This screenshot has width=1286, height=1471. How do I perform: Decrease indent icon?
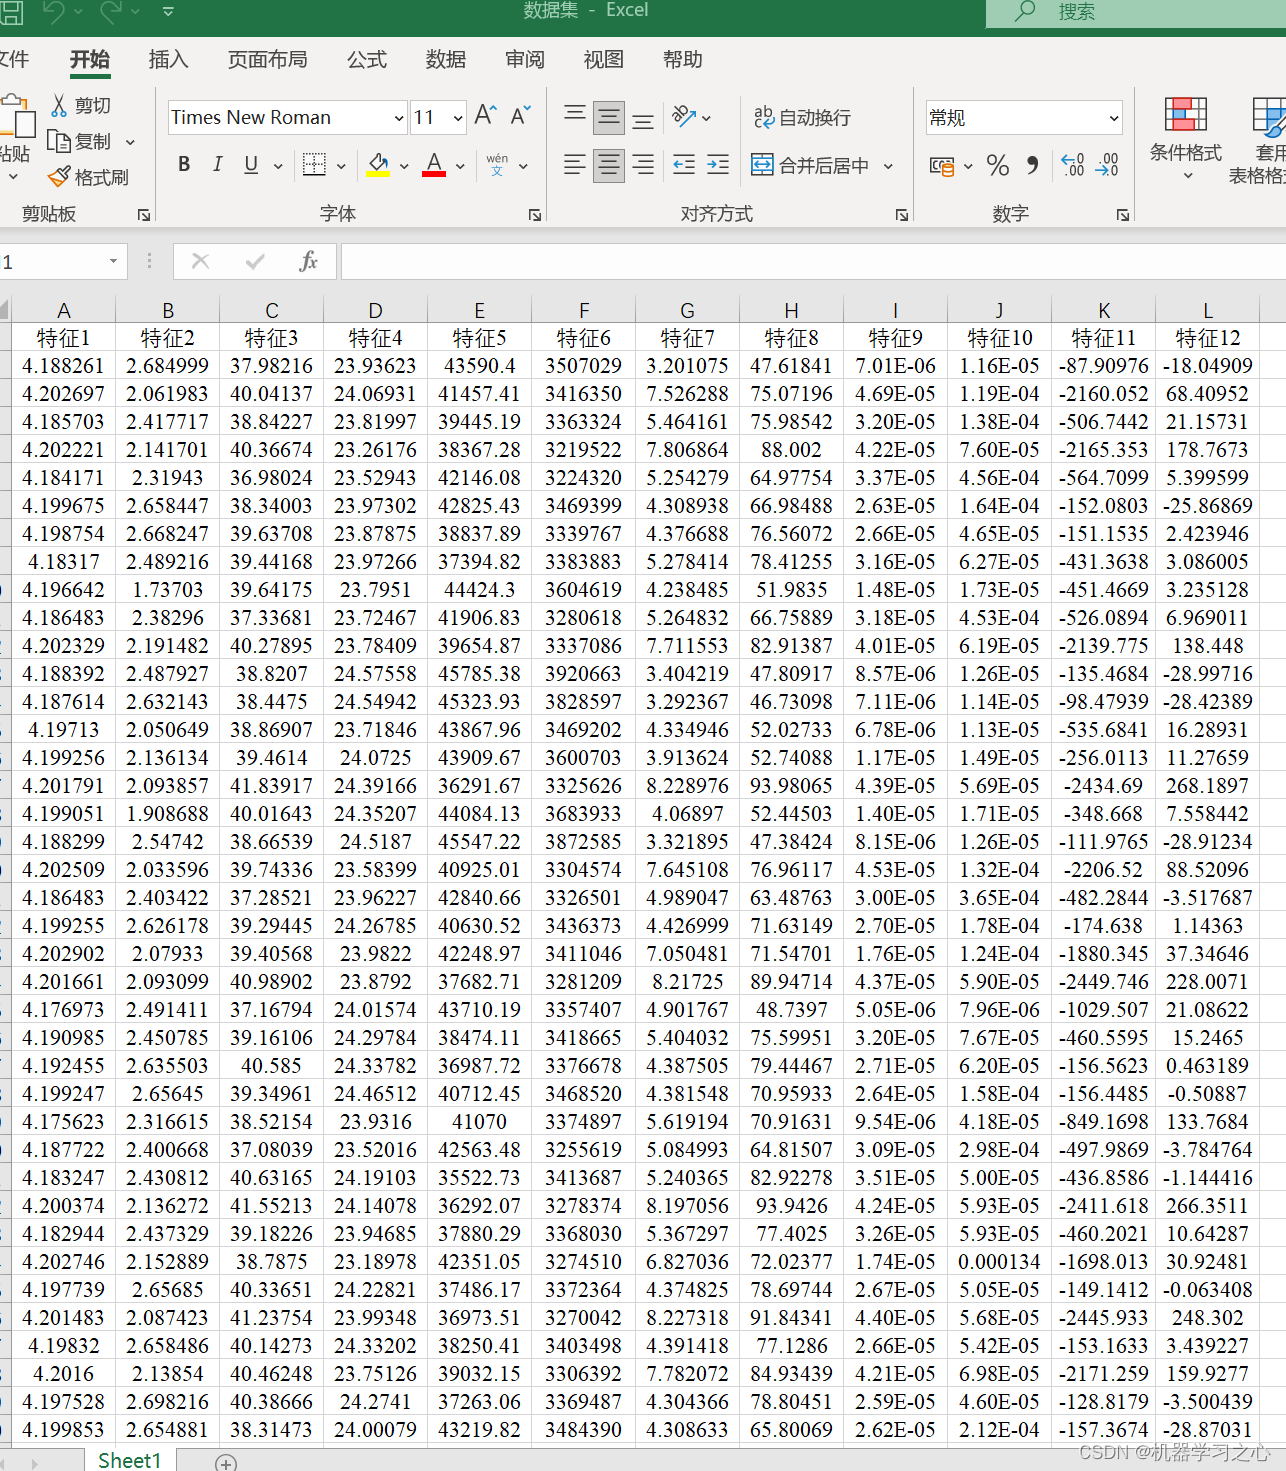click(x=684, y=165)
